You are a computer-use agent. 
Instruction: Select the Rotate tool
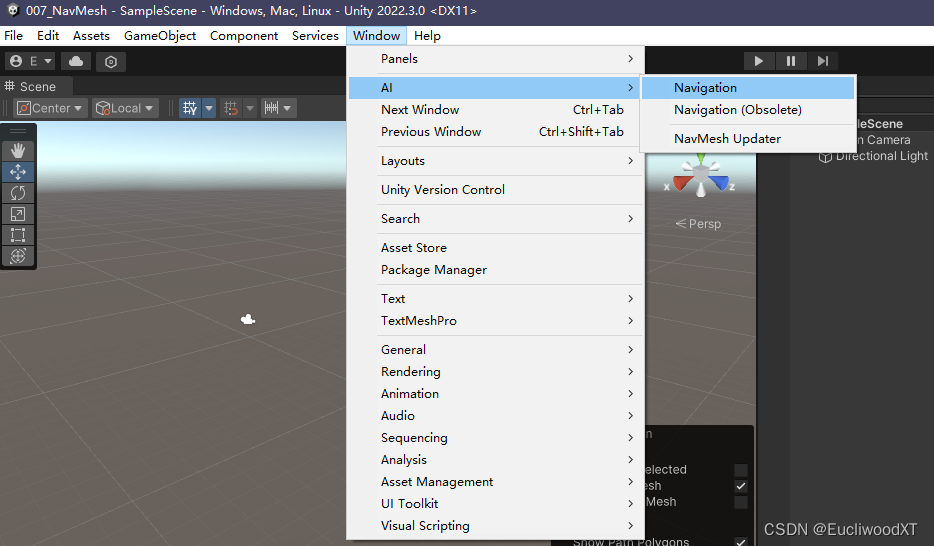tap(18, 193)
